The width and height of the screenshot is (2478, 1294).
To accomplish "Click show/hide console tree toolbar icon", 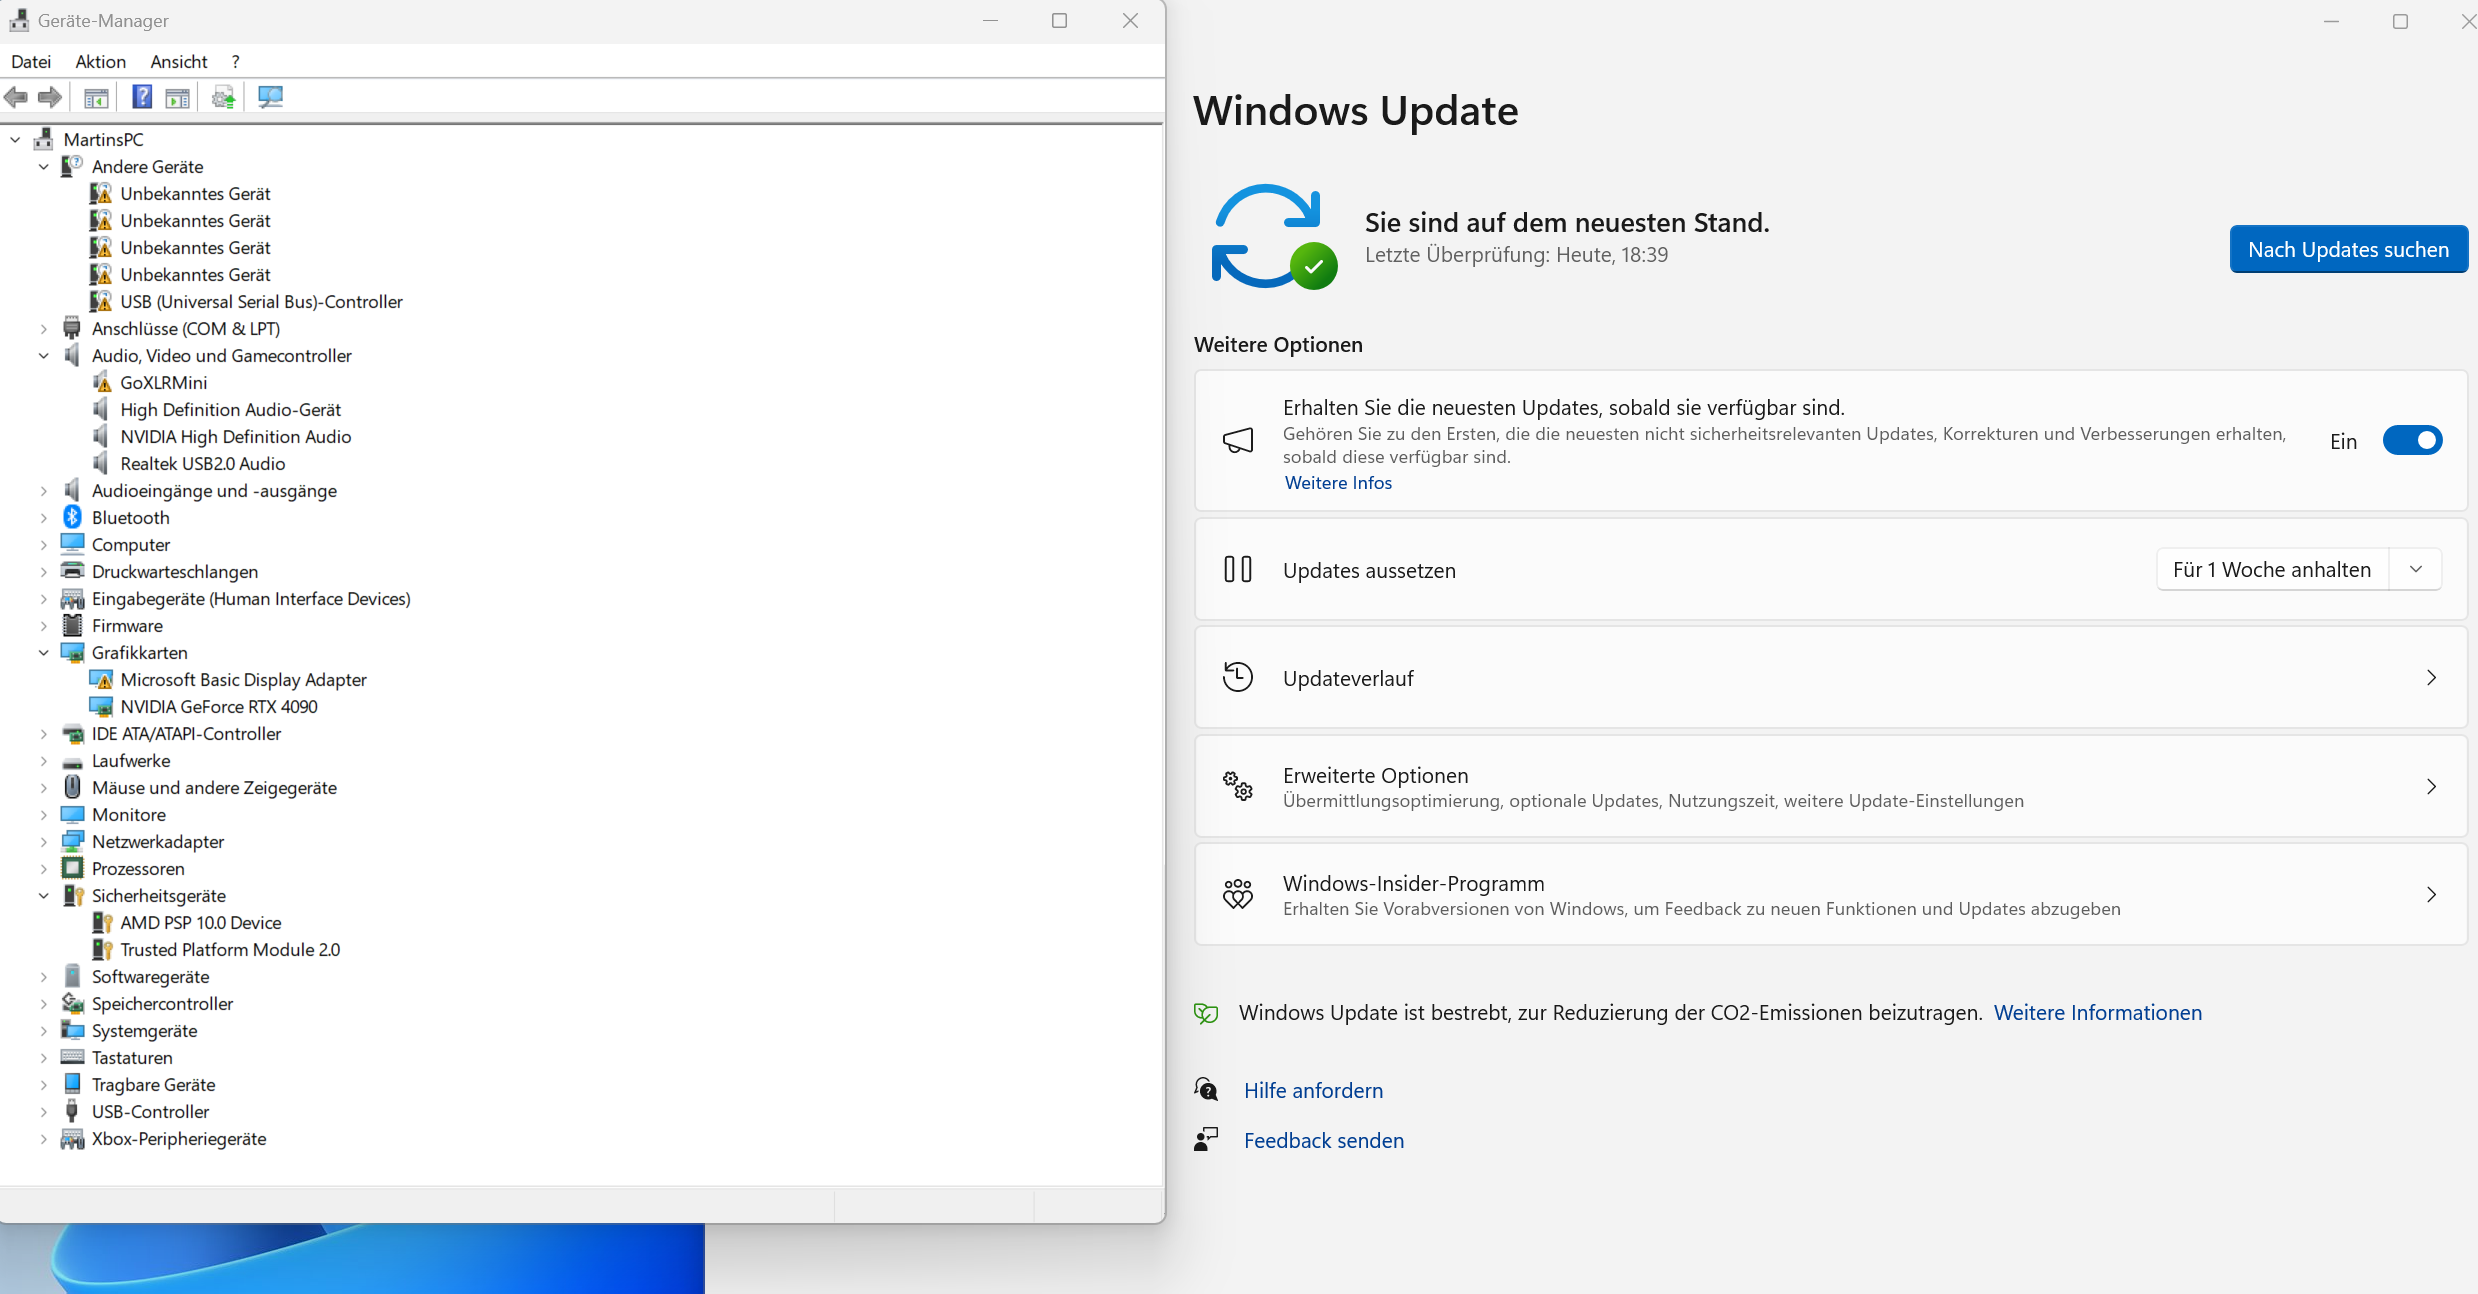I will click(x=96, y=97).
